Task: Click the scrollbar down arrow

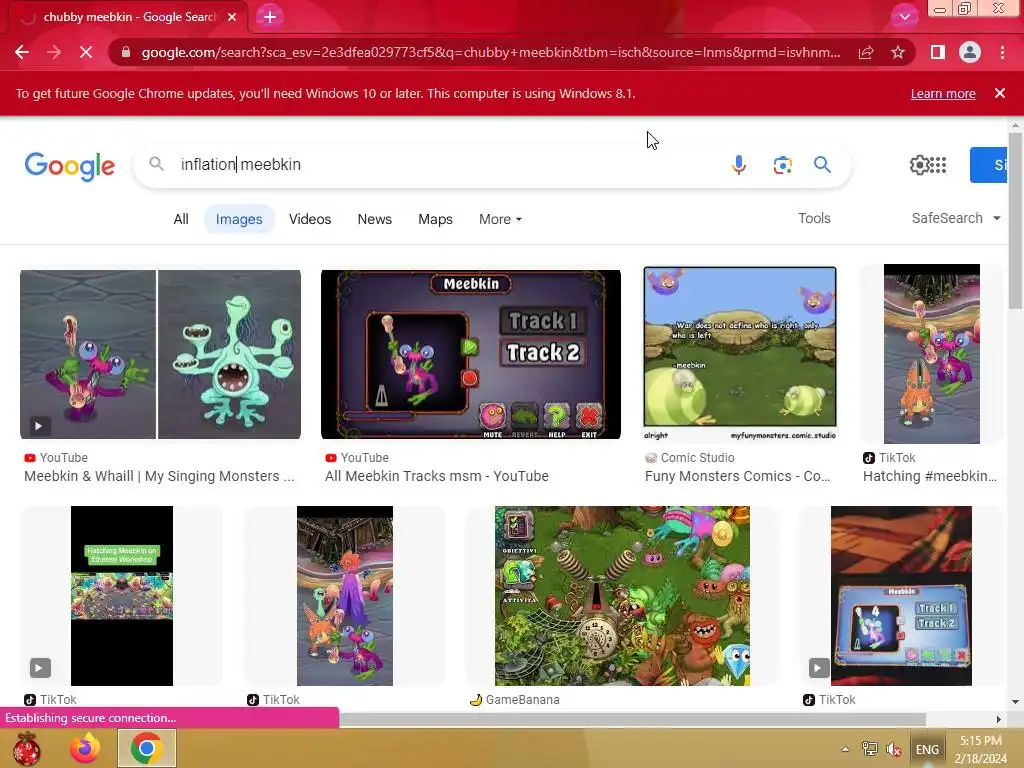Action: 1015,702
